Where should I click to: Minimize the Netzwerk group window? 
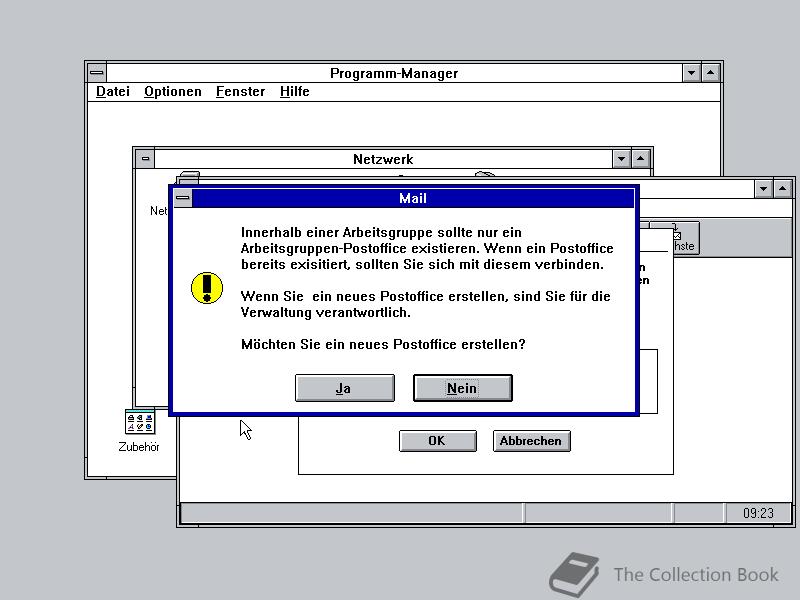click(621, 159)
